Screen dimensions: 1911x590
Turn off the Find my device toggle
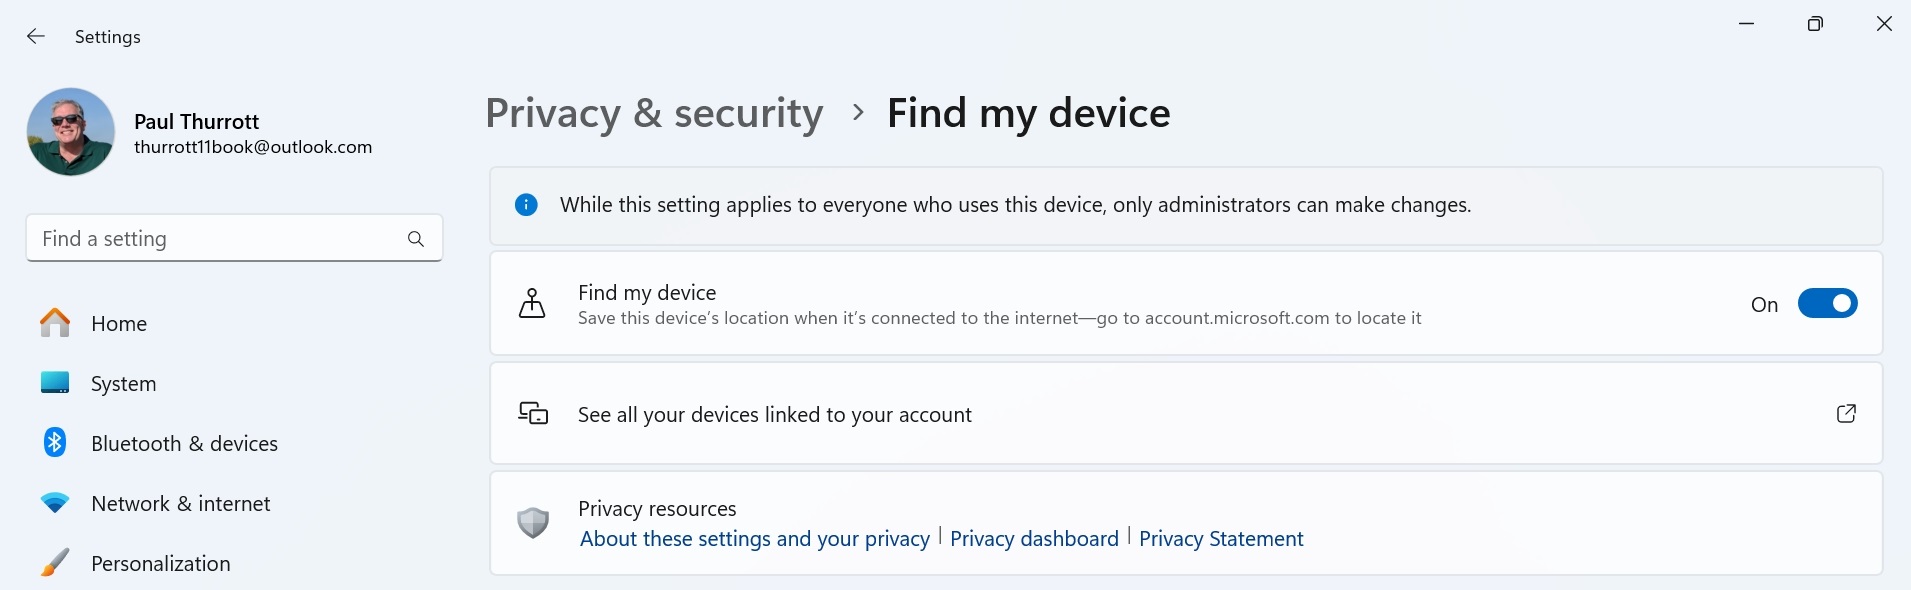pyautogui.click(x=1827, y=304)
